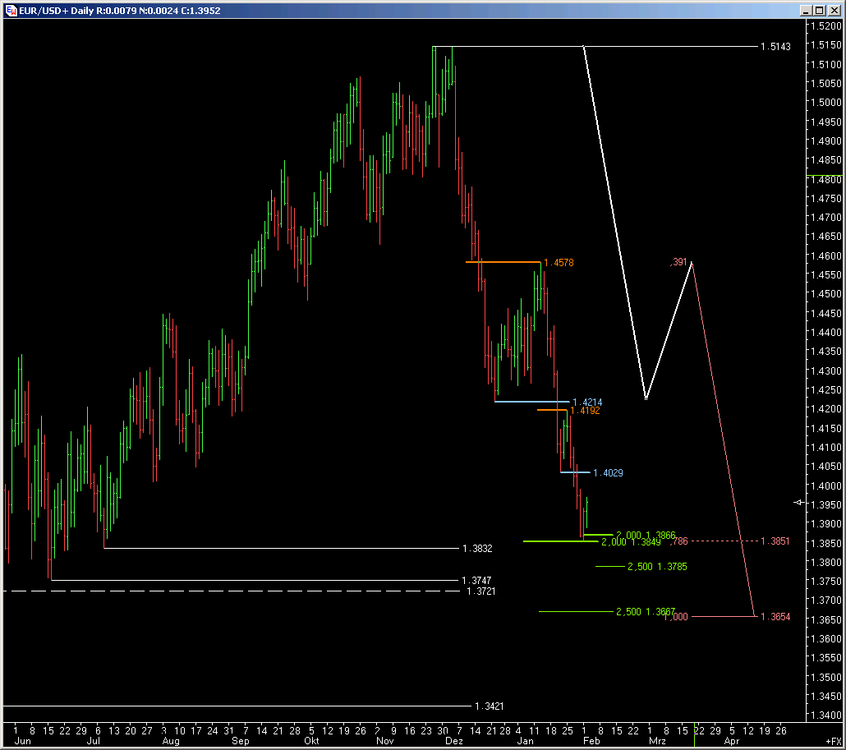The width and height of the screenshot is (846, 750).
Task: Click the 1,000 projection ratio label
Action: 676,617
